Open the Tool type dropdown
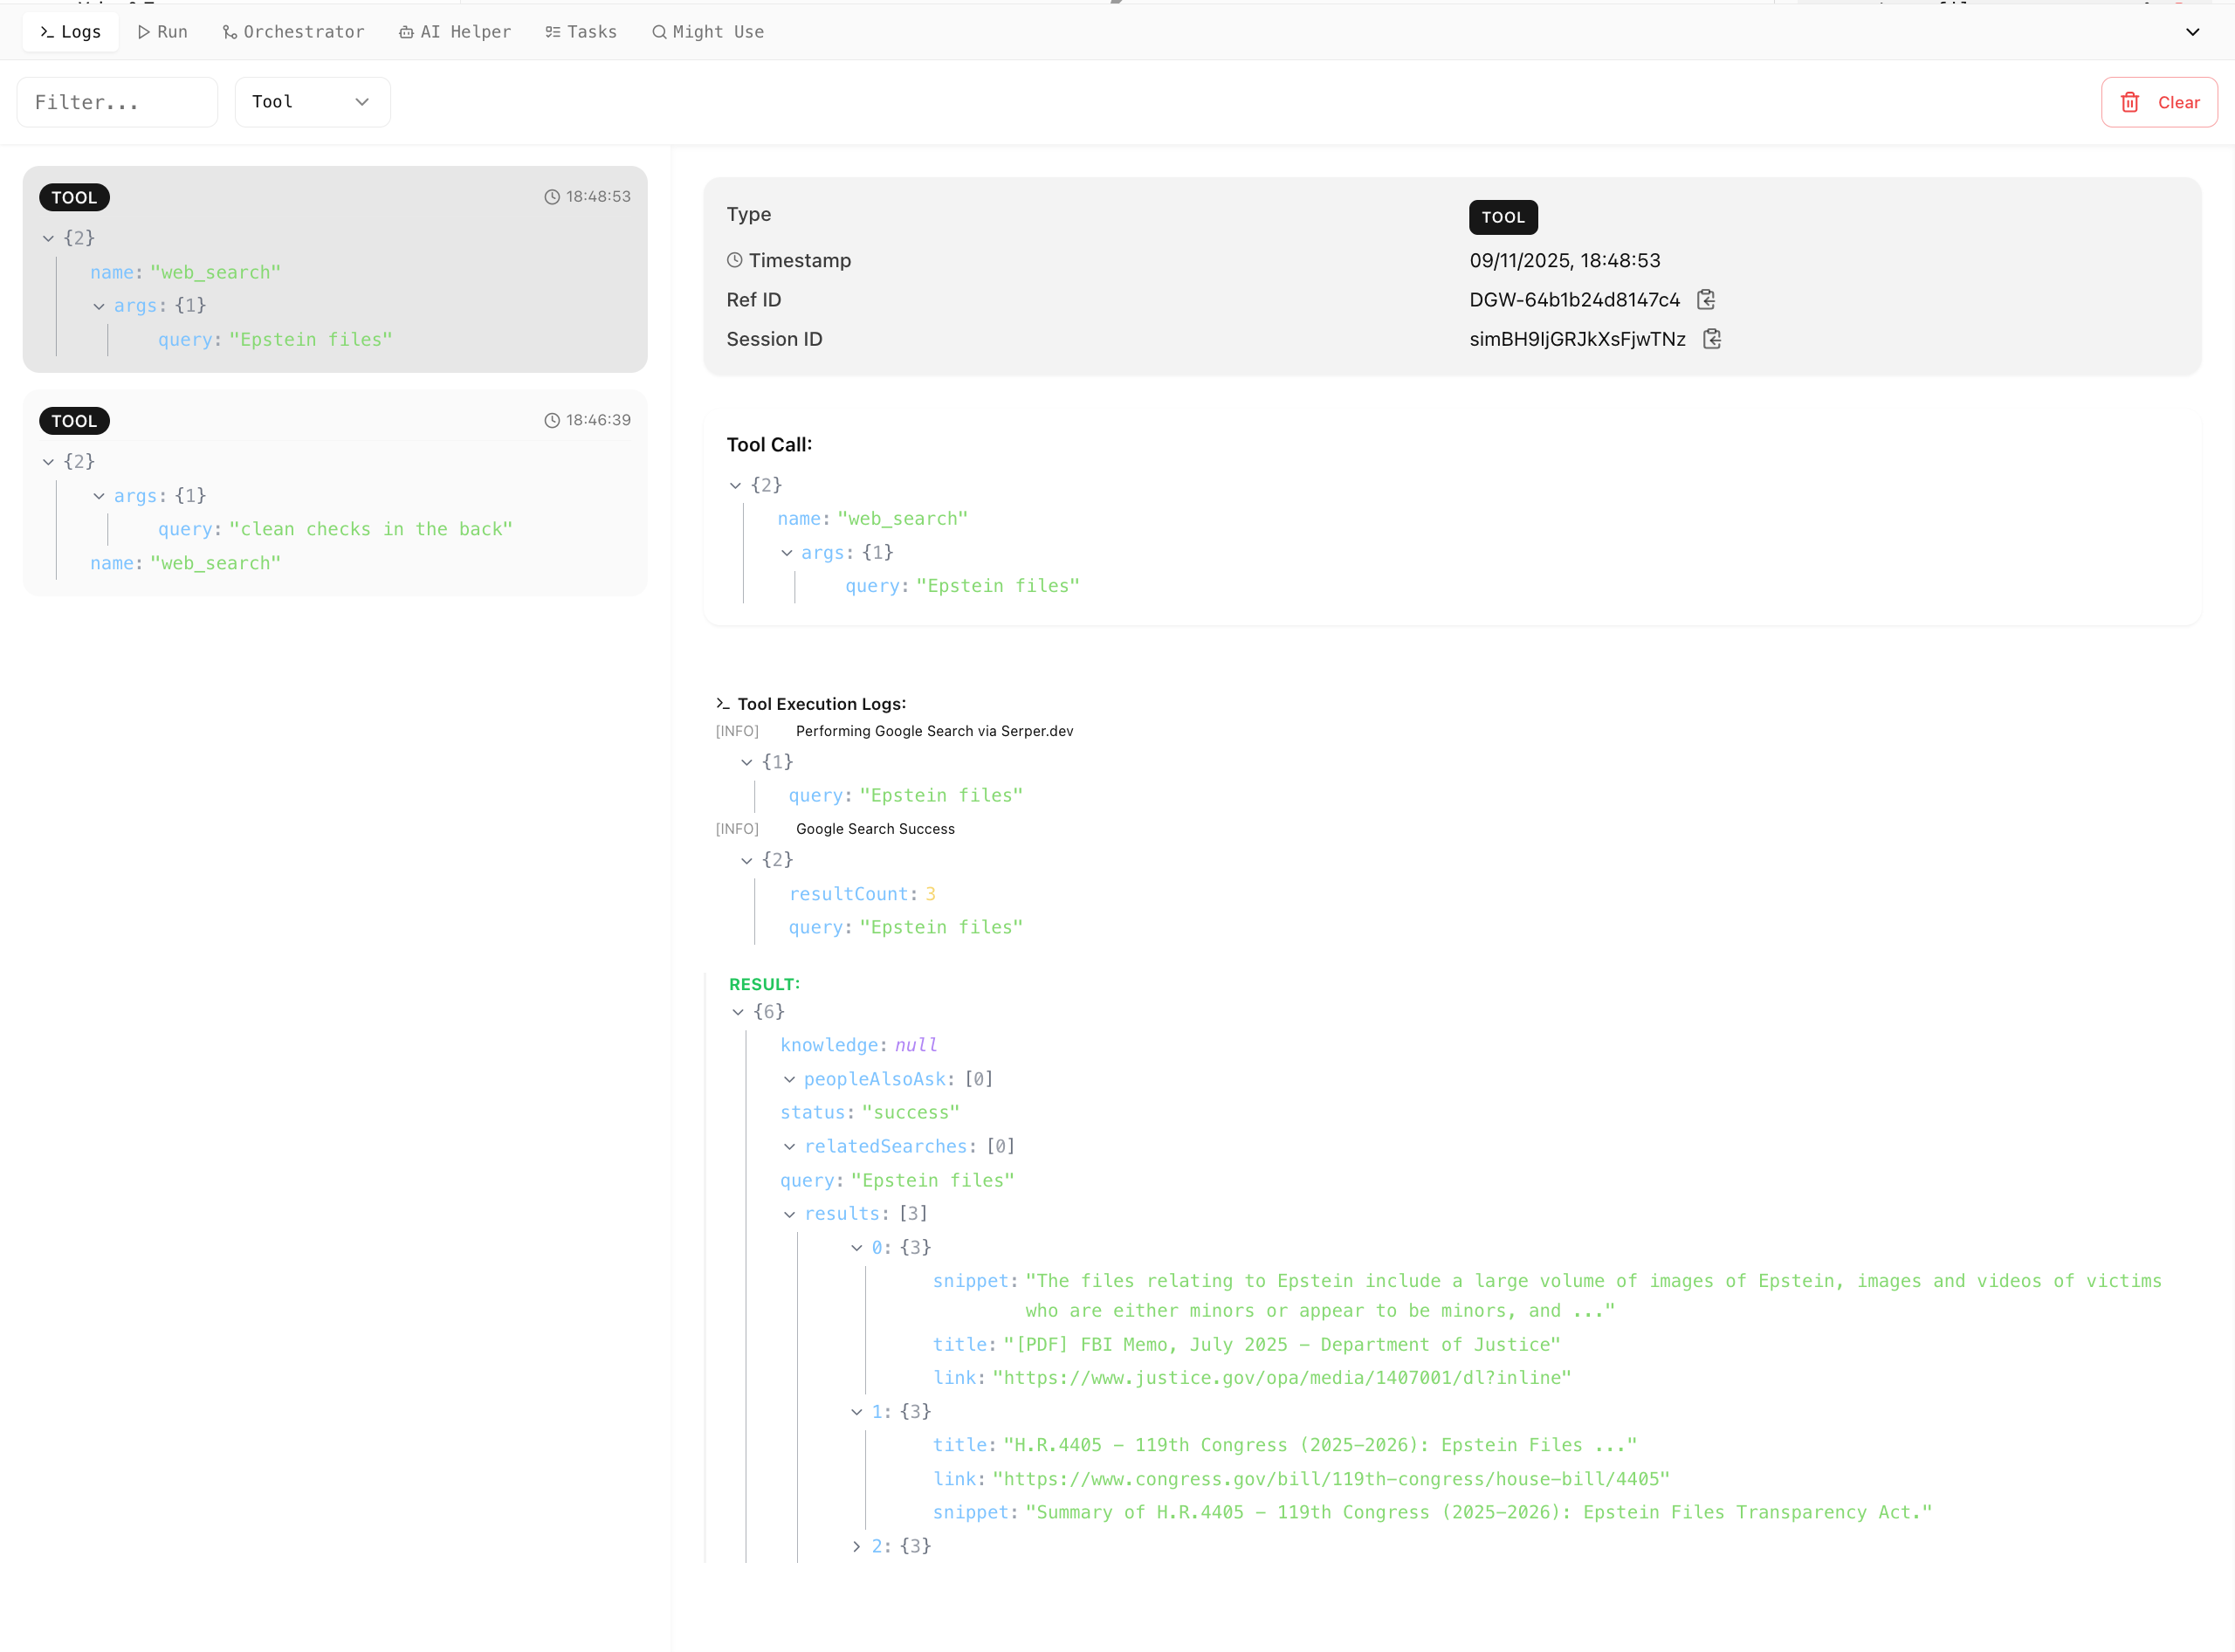The height and width of the screenshot is (1652, 2235). (312, 102)
